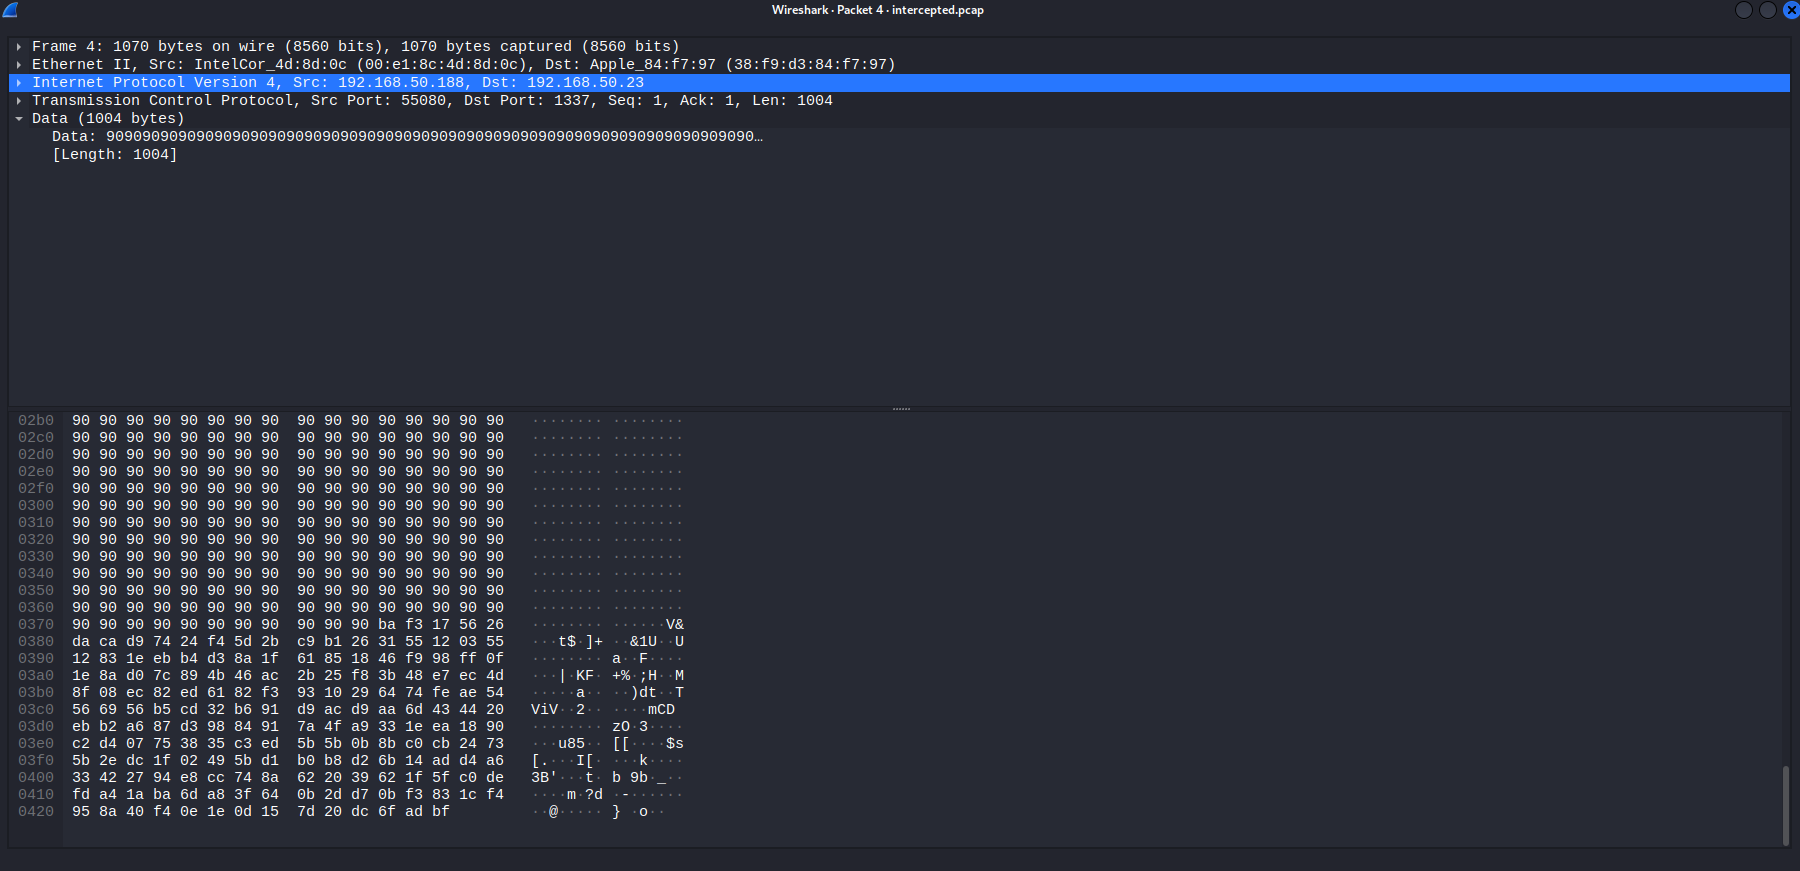Click the hex pane vertical scrollbar thumb
Image resolution: width=1800 pixels, height=871 pixels.
coord(1786,806)
